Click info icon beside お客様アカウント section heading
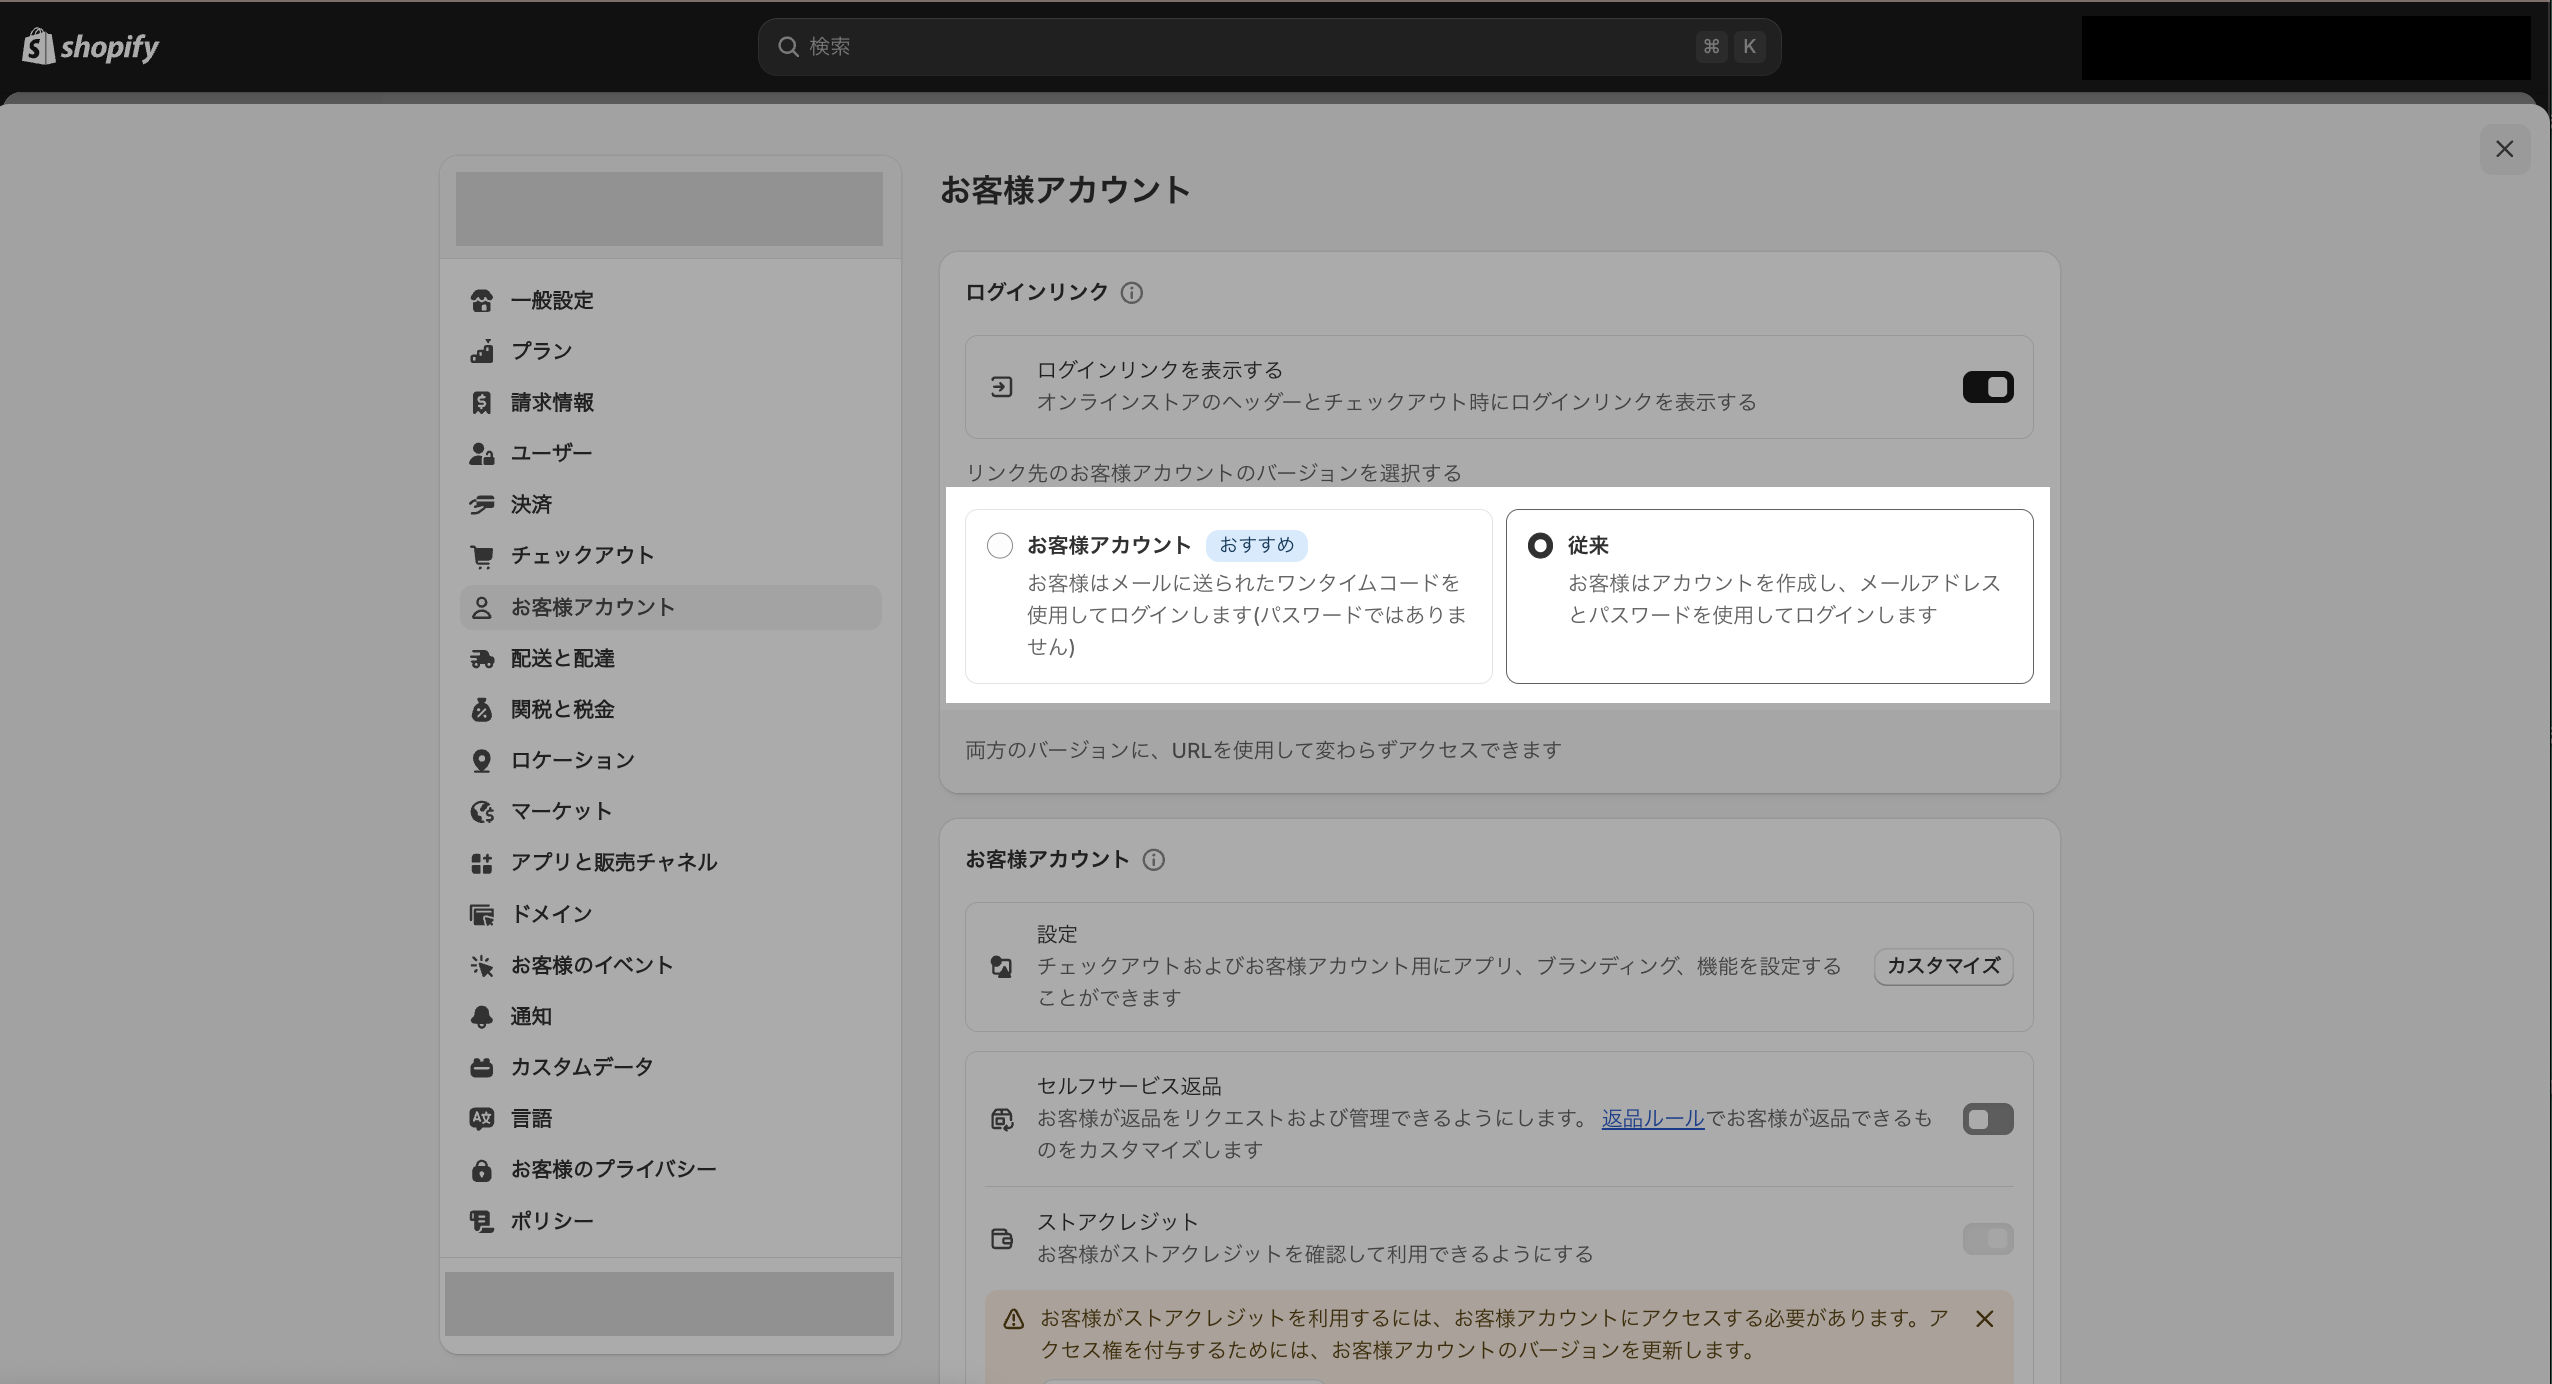The height and width of the screenshot is (1384, 2552). 1153,860
